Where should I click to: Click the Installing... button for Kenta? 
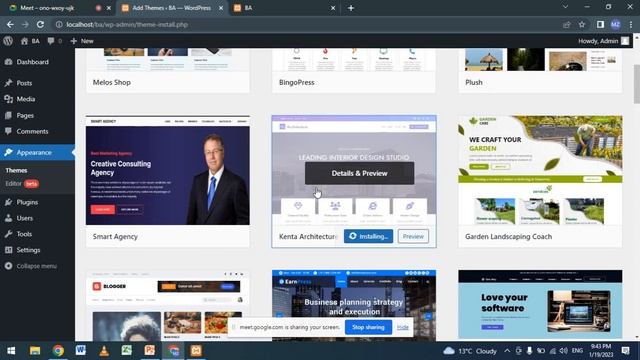point(368,236)
